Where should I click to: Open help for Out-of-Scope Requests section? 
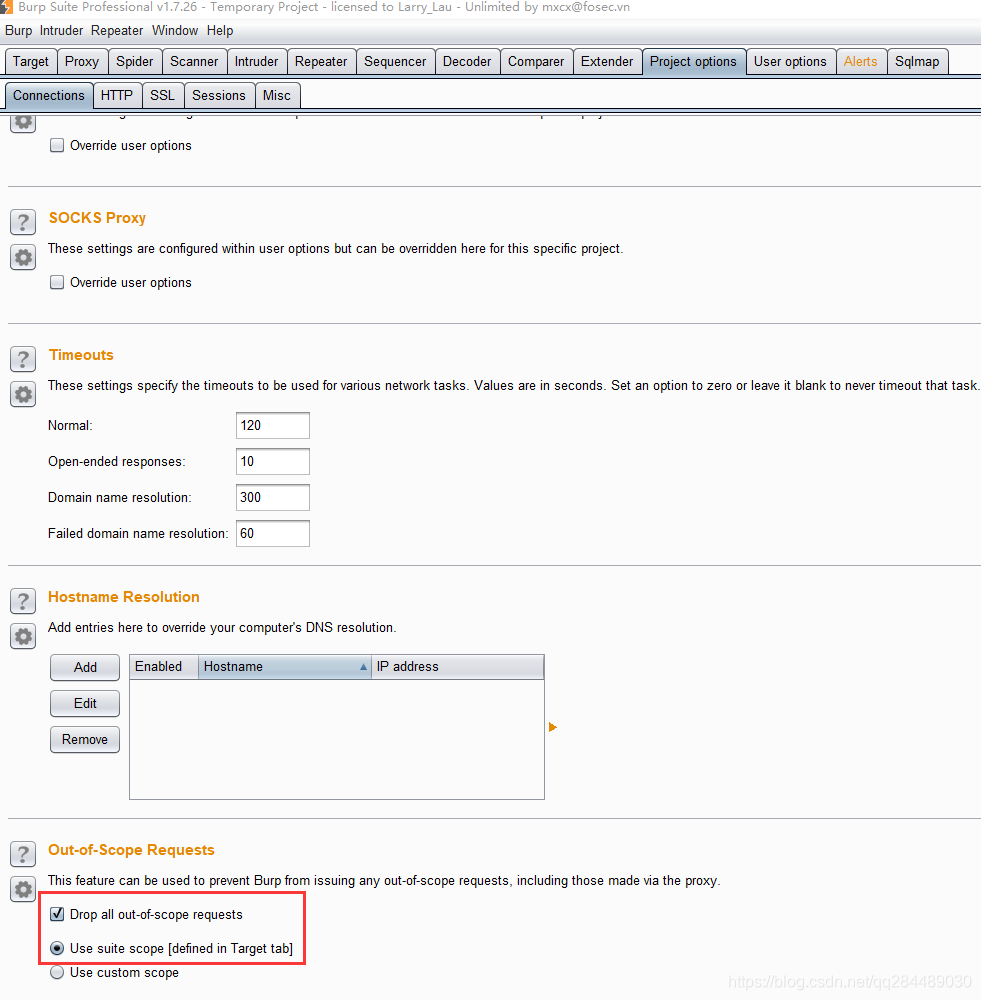tap(23, 854)
